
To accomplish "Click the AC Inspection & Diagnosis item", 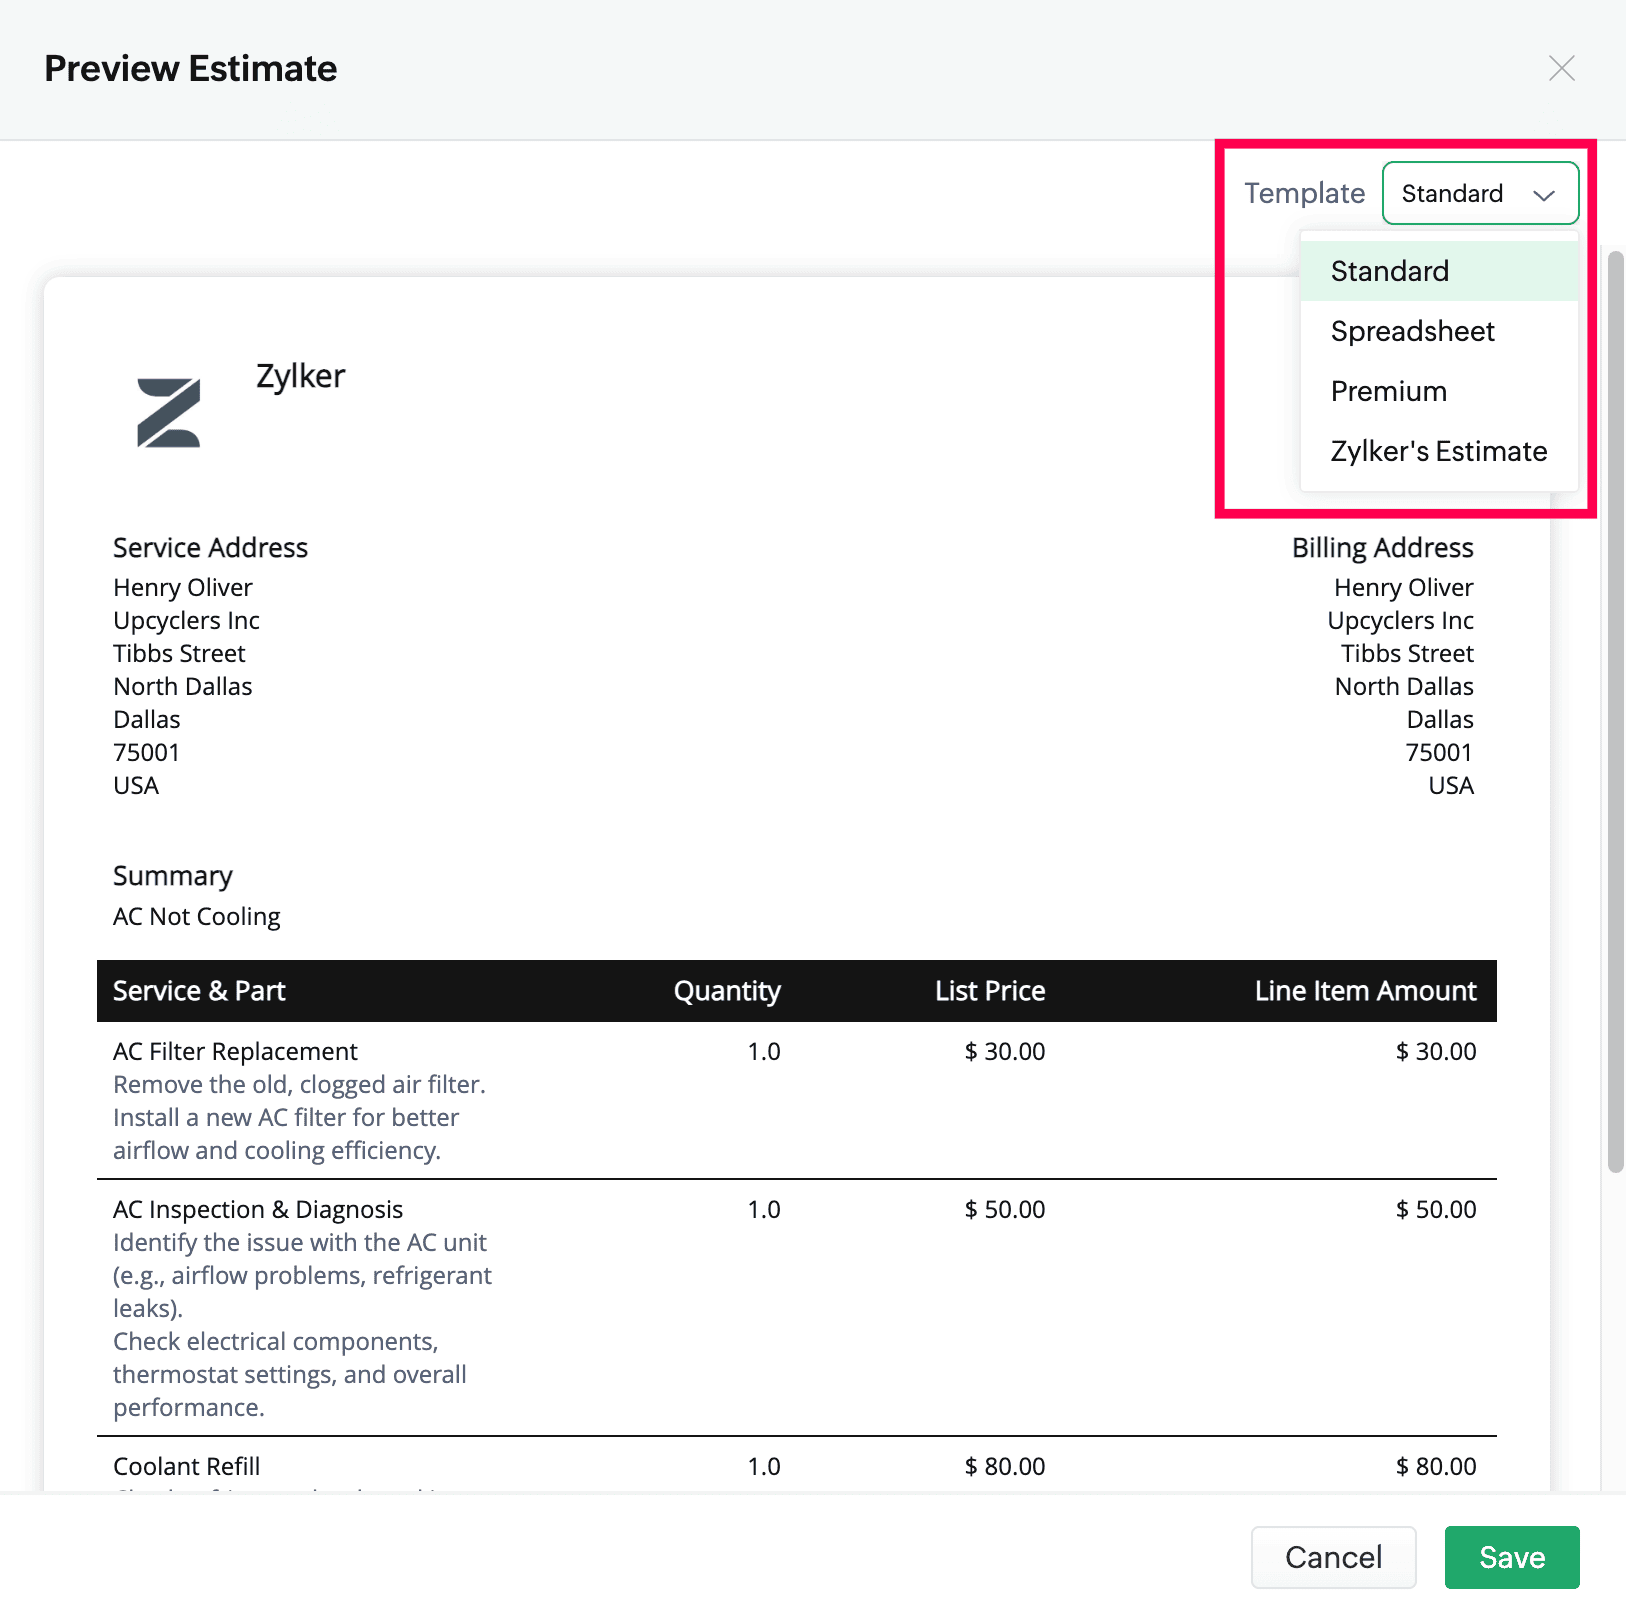I will (258, 1209).
